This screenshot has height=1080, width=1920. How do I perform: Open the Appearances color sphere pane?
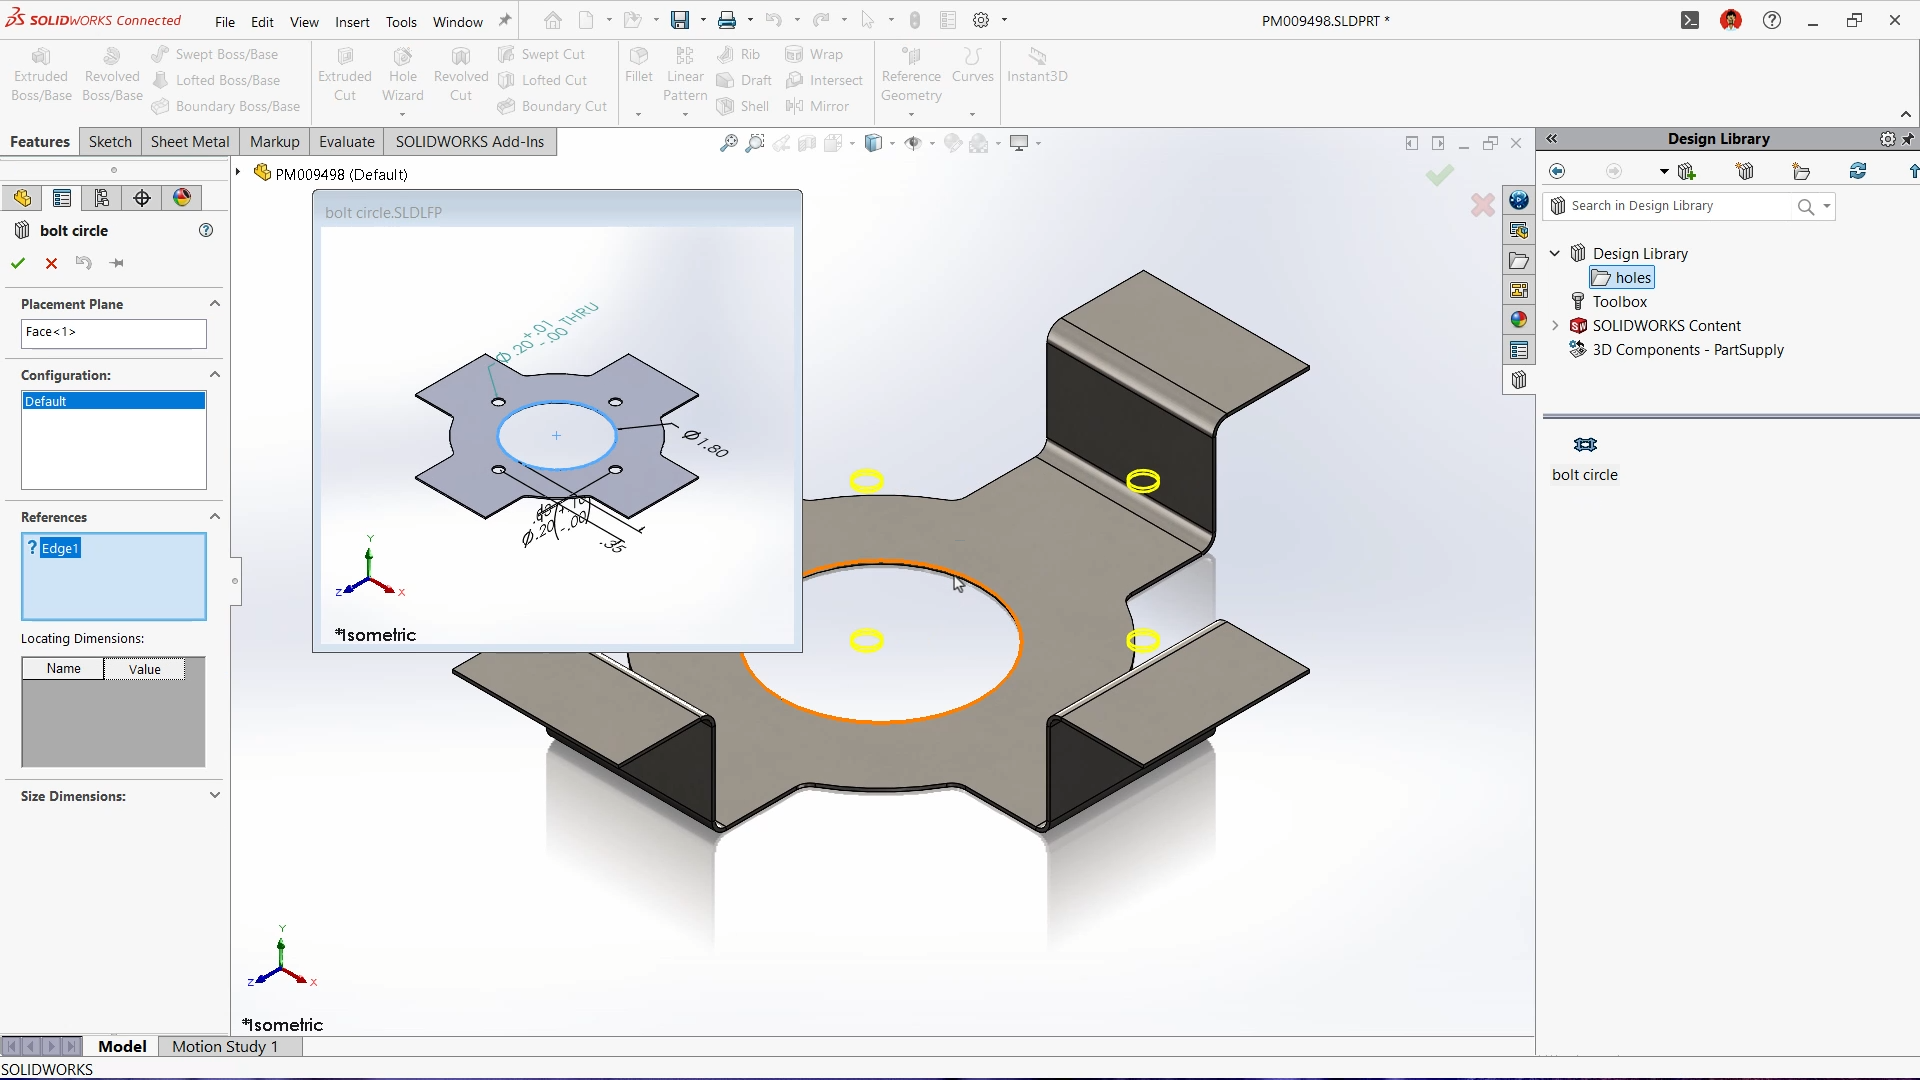coord(1519,320)
